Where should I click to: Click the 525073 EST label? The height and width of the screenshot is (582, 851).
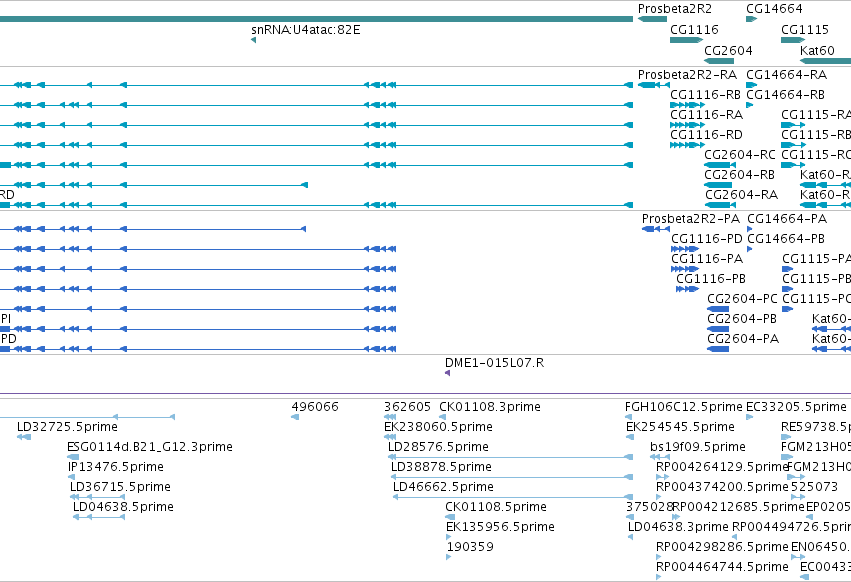(x=814, y=487)
